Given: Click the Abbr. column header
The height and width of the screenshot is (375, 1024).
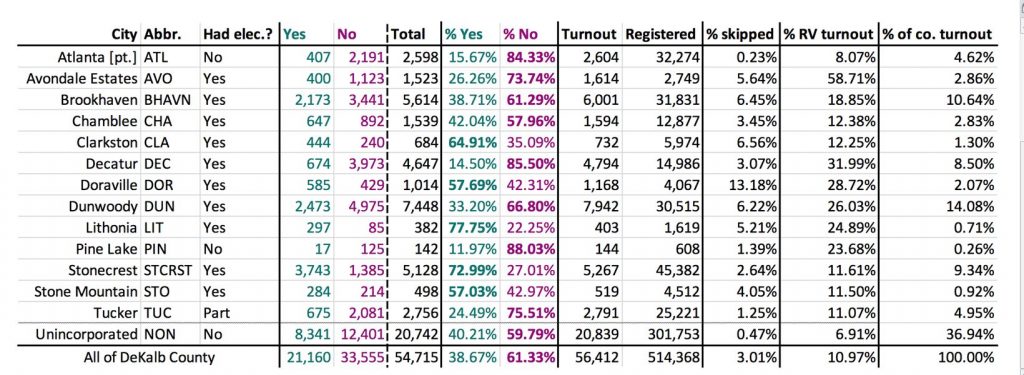Looking at the screenshot, I should (163, 34).
